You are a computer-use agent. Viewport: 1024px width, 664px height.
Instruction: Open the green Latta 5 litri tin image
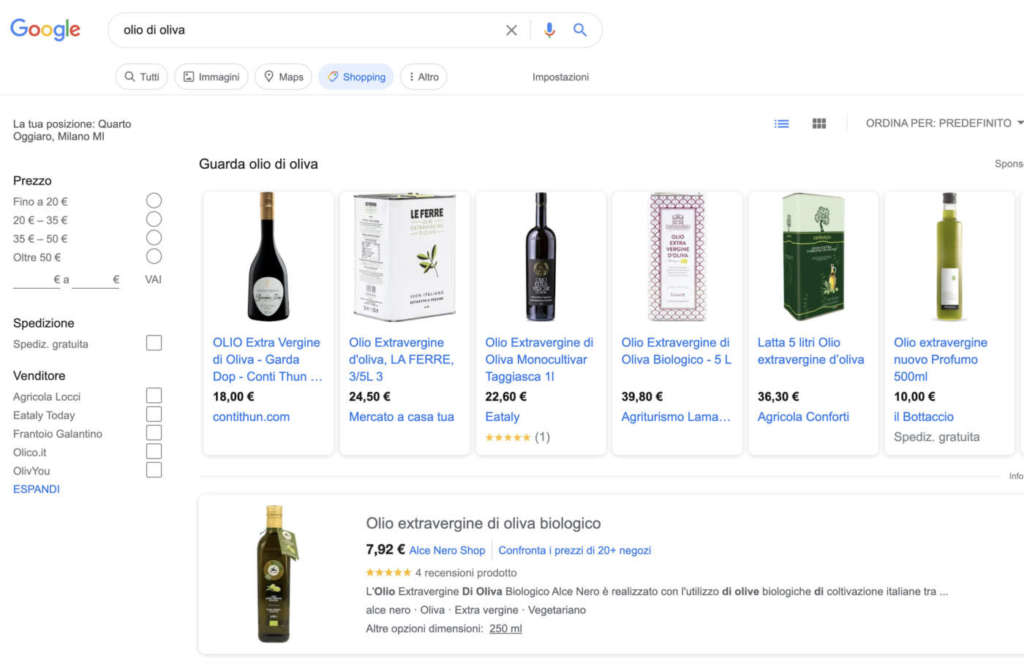coord(814,257)
